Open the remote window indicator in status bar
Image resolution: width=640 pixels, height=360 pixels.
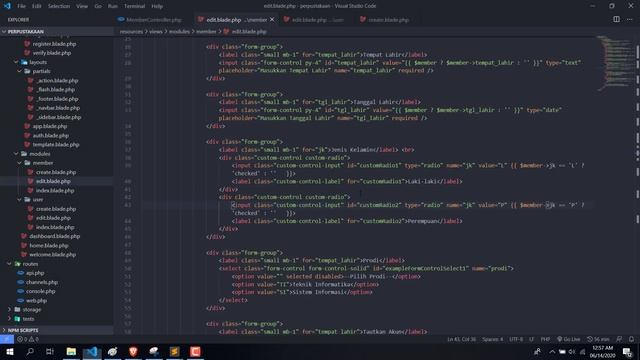pos(7,339)
